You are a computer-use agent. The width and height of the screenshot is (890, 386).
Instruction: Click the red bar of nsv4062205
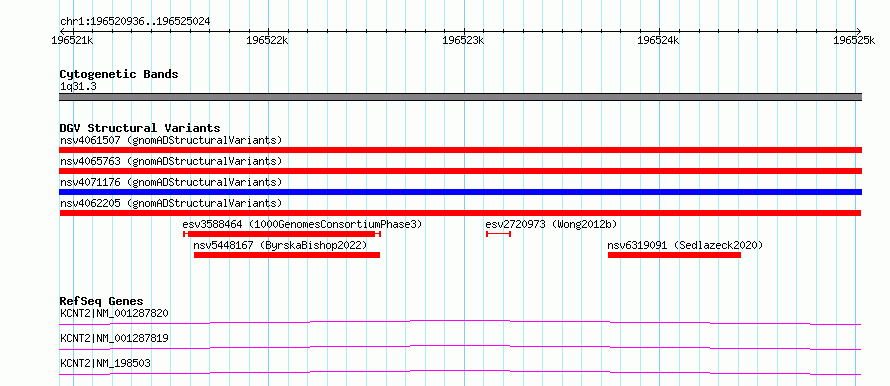(460, 213)
